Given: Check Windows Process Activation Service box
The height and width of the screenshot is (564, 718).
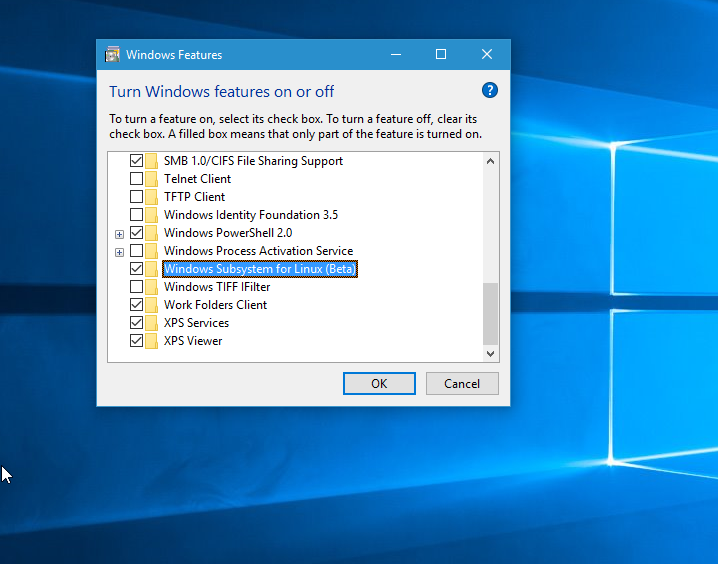Looking at the screenshot, I should (x=136, y=251).
